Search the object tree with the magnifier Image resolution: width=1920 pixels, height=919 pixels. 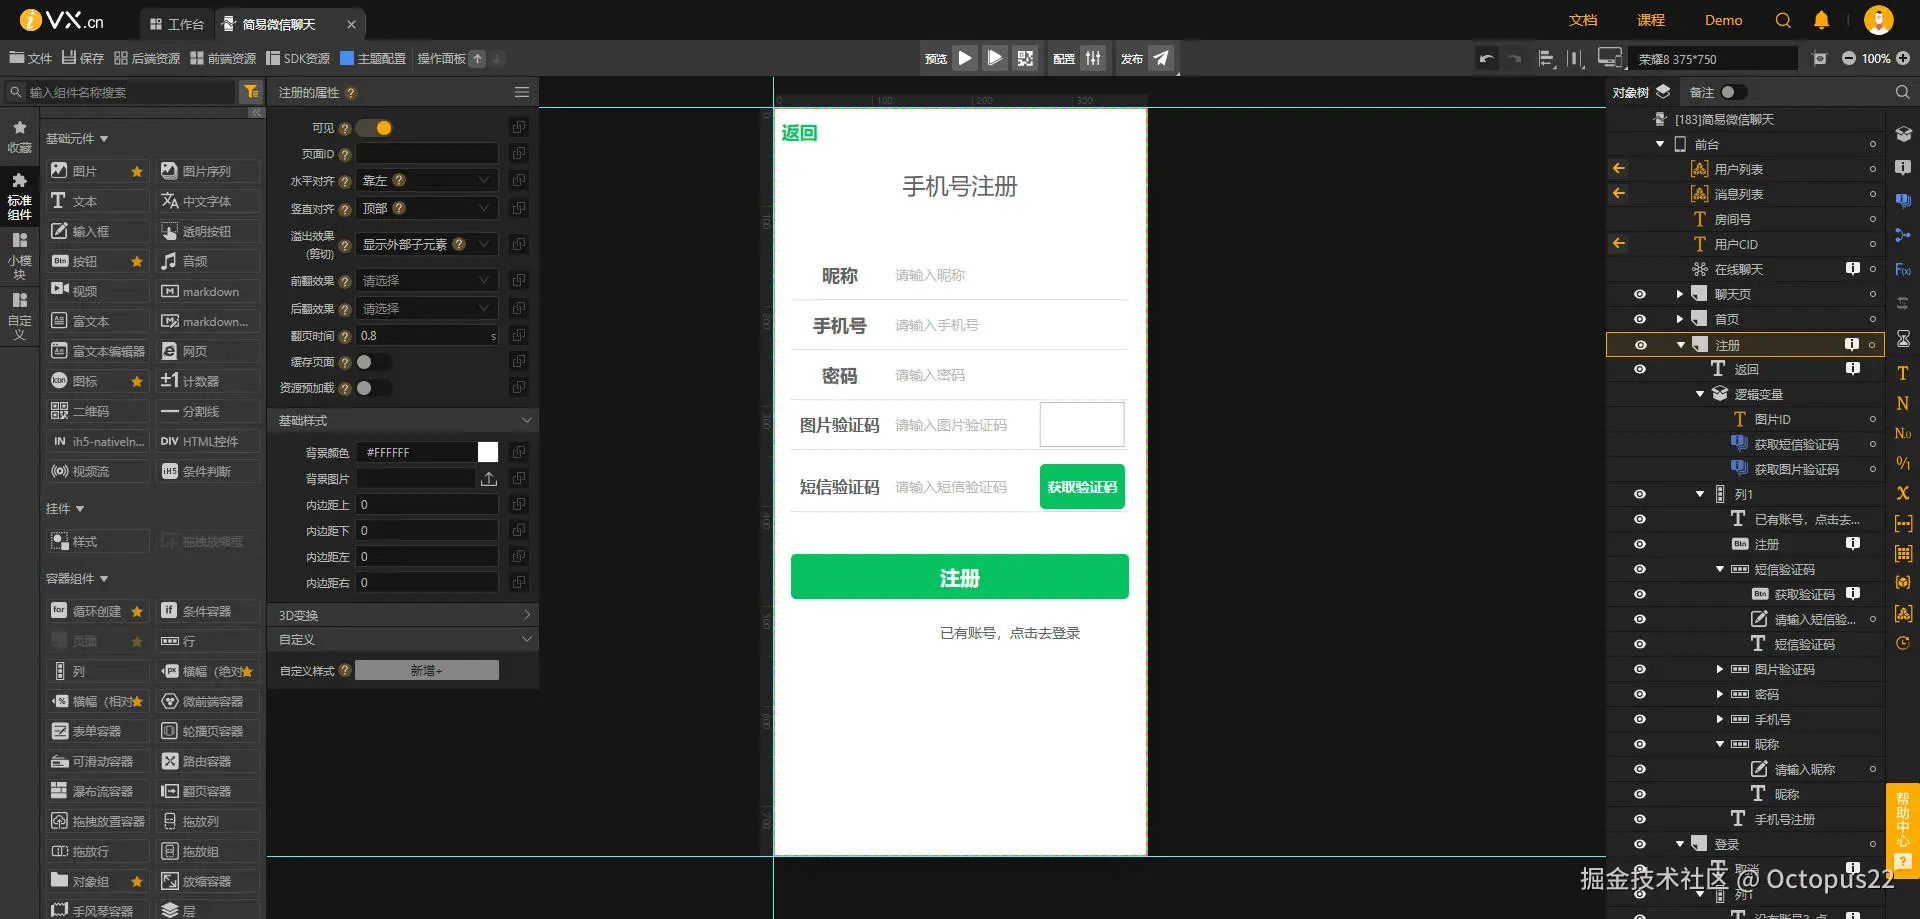point(1902,92)
